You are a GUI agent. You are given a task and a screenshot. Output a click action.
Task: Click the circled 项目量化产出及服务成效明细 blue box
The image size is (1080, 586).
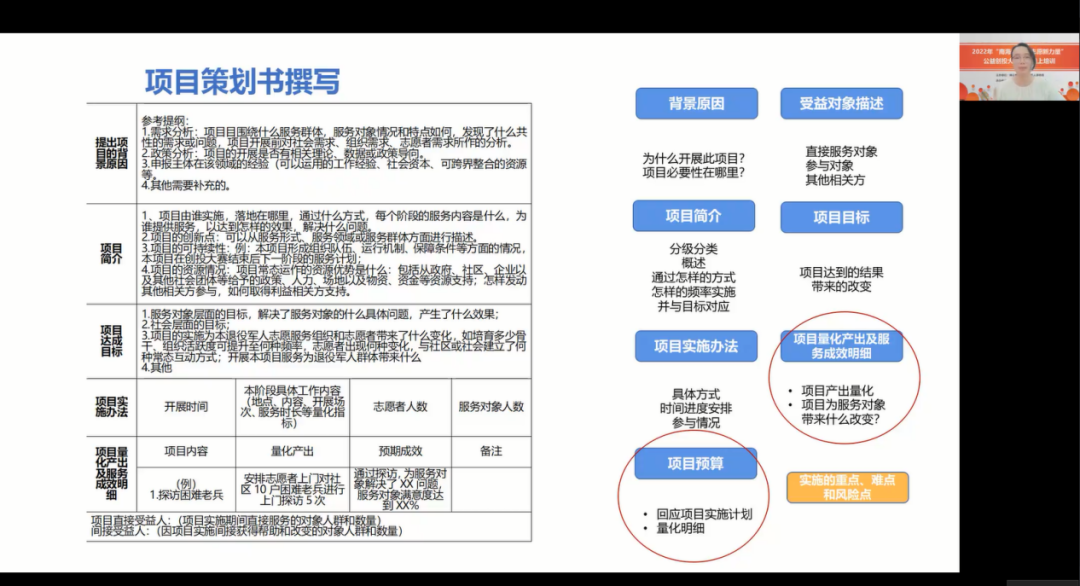click(x=841, y=346)
